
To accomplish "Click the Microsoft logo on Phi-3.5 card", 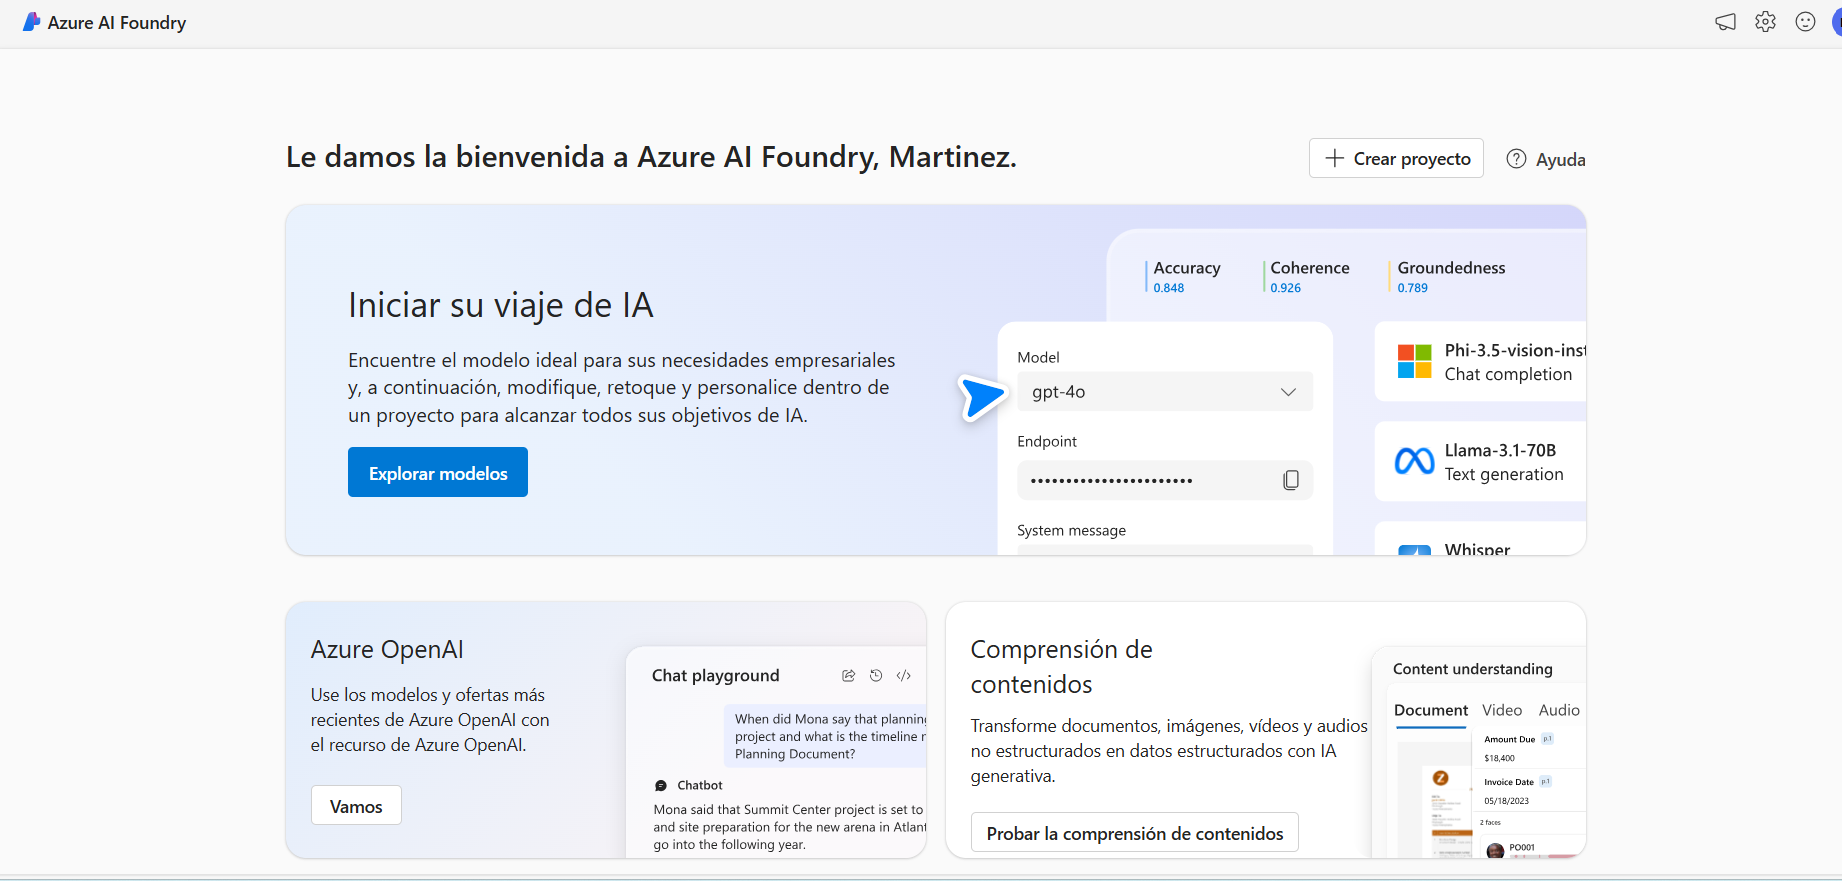I will click(x=1414, y=361).
